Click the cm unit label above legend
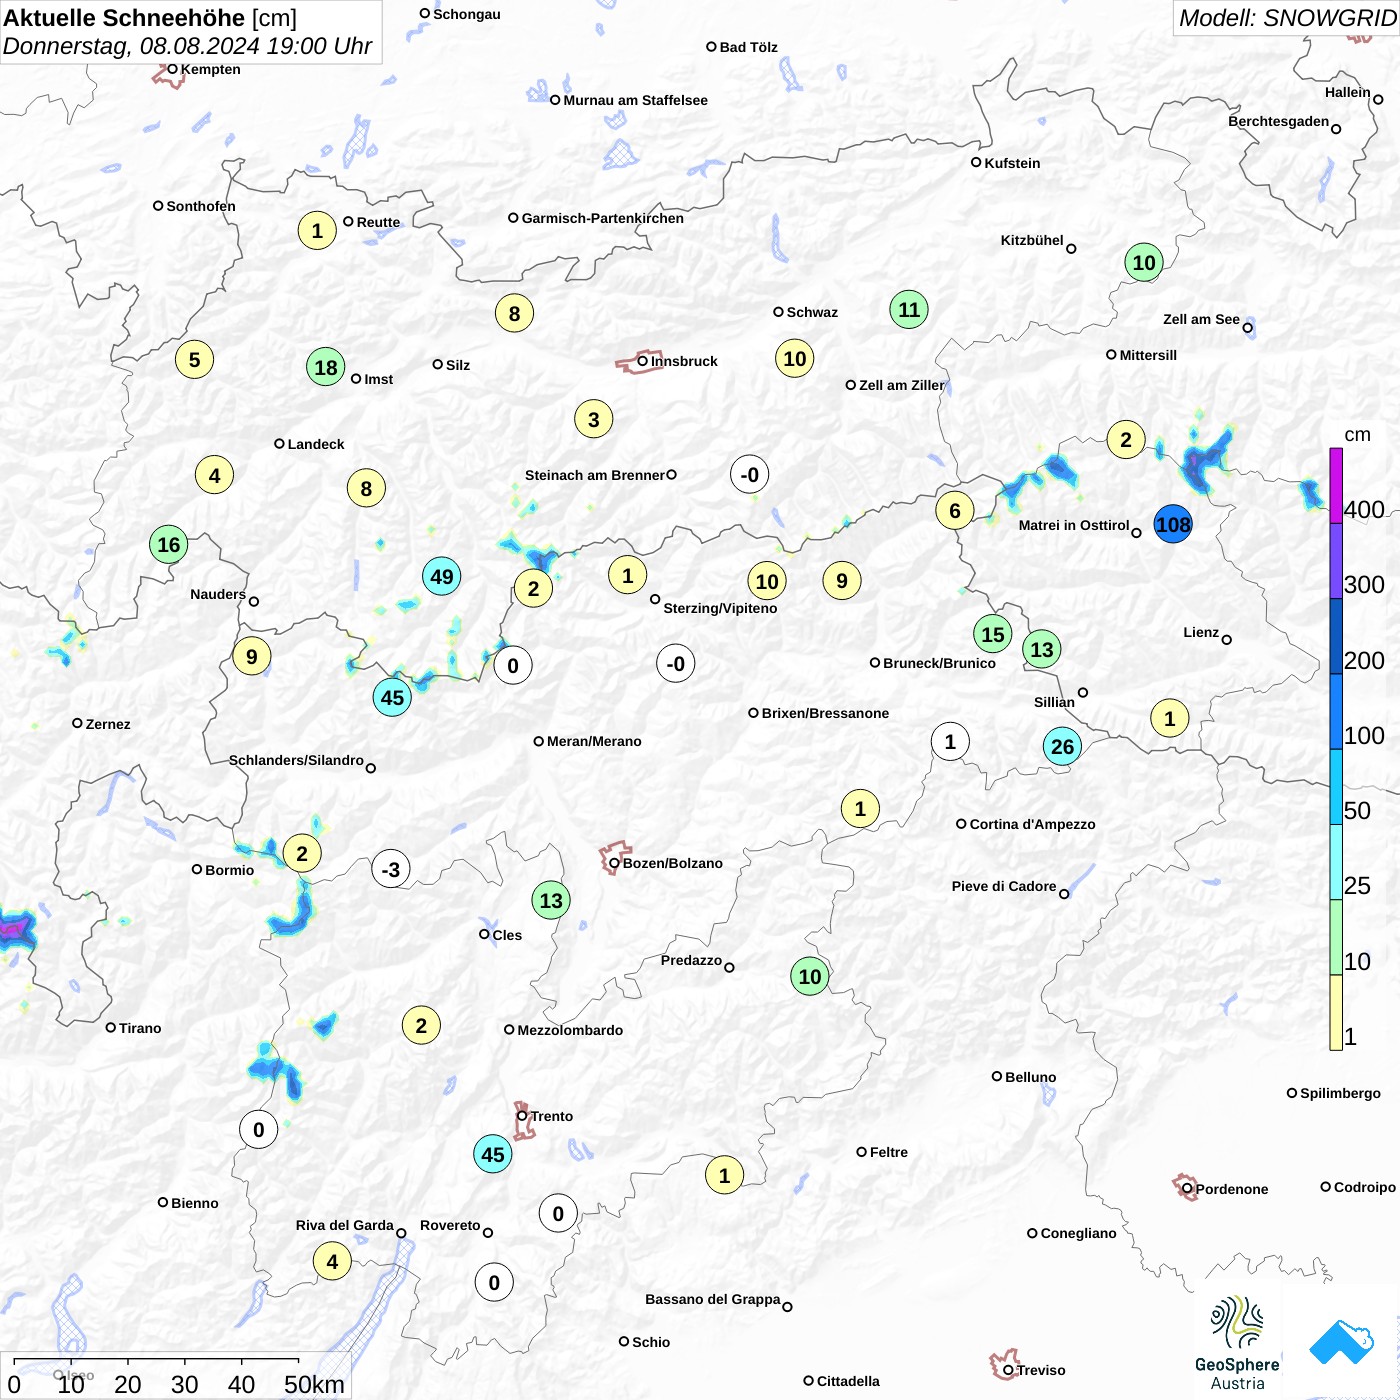Screen dimensions: 1400x1400 click(1357, 435)
